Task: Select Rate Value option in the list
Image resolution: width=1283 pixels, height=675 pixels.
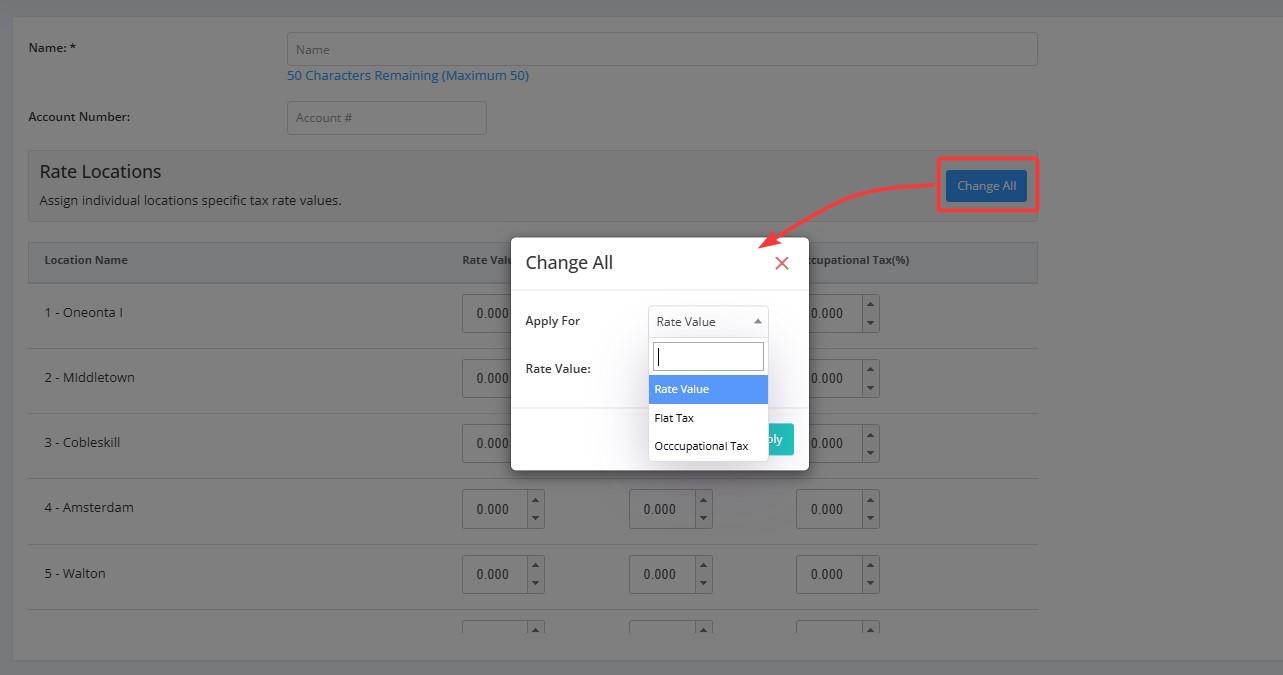Action: [708, 389]
